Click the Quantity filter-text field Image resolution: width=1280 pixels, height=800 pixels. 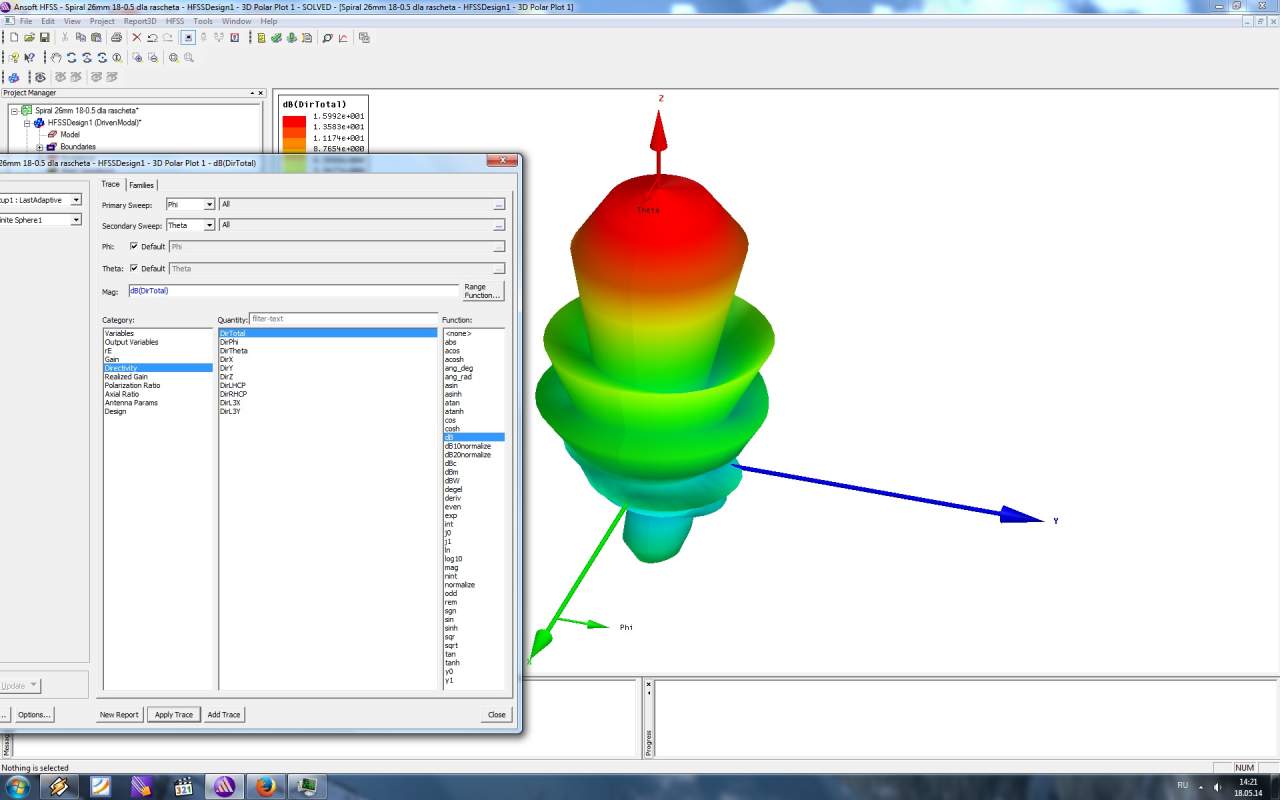pos(343,319)
